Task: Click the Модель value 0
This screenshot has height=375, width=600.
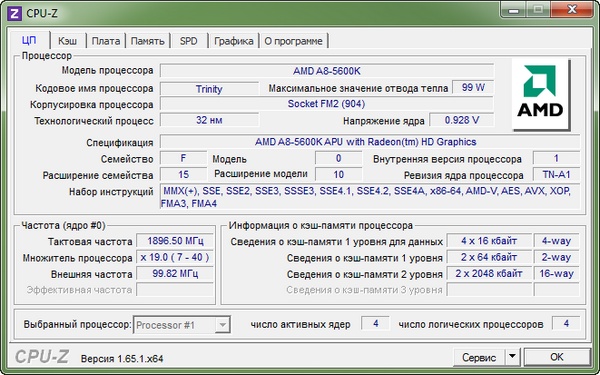Action: click(338, 158)
